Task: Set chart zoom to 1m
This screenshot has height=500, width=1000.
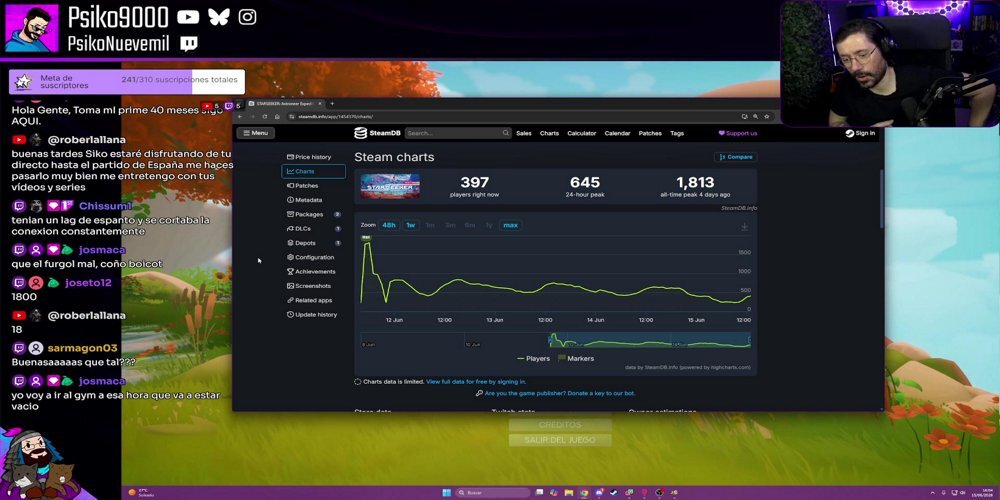Action: pos(430,225)
